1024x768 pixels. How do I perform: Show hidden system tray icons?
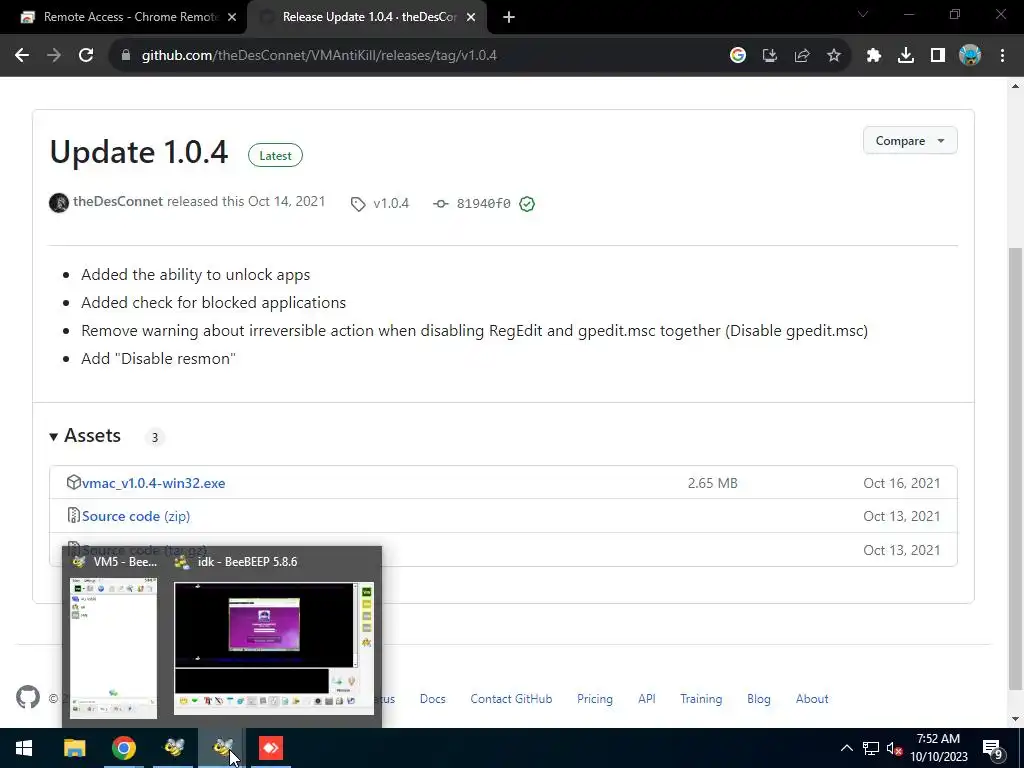[846, 748]
